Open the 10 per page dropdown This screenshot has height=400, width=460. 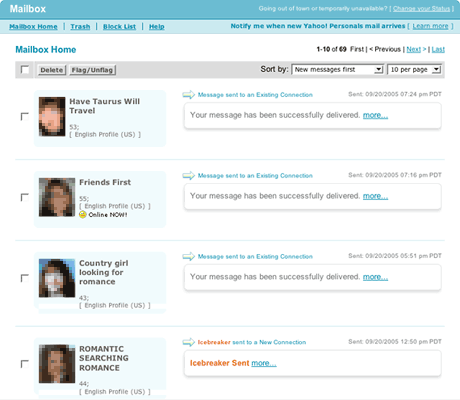point(414,70)
